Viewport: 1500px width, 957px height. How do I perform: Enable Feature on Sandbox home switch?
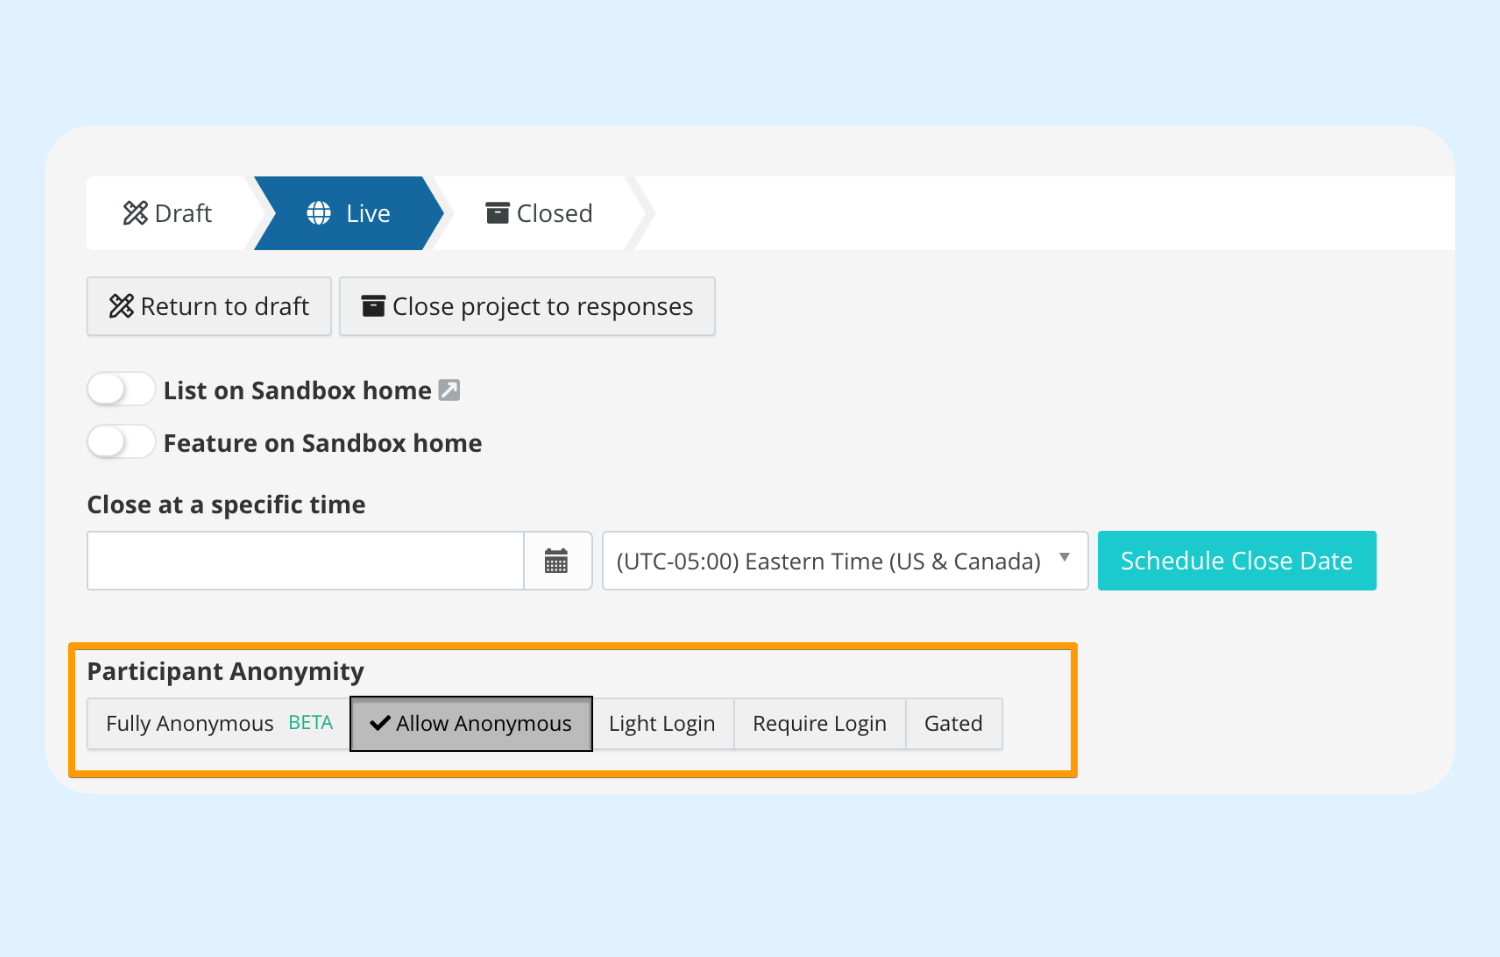120,442
